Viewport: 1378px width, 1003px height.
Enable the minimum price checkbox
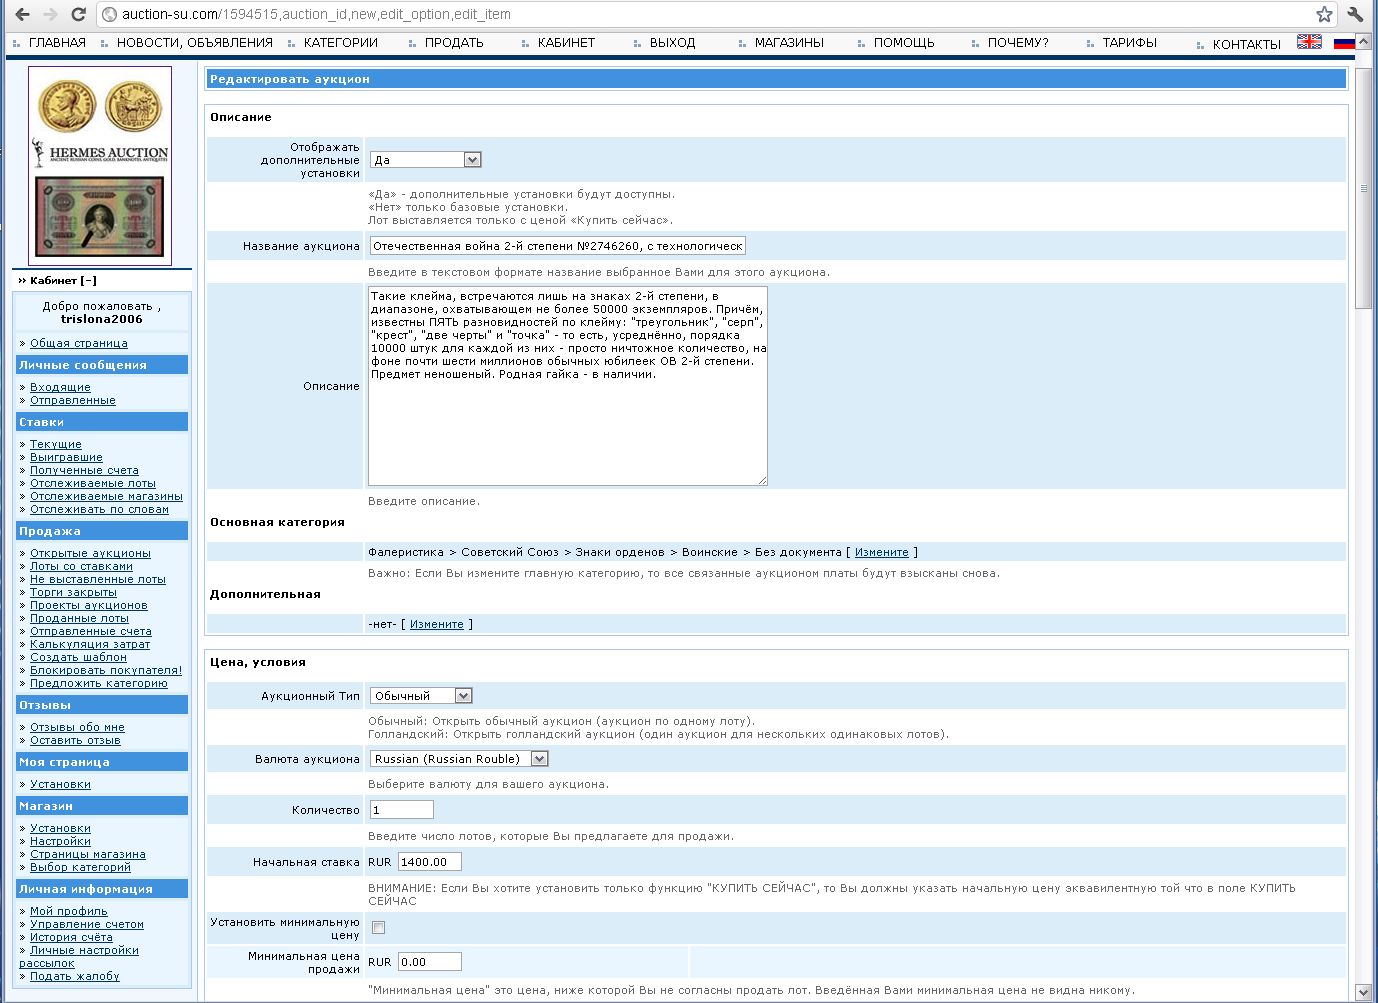(x=379, y=928)
